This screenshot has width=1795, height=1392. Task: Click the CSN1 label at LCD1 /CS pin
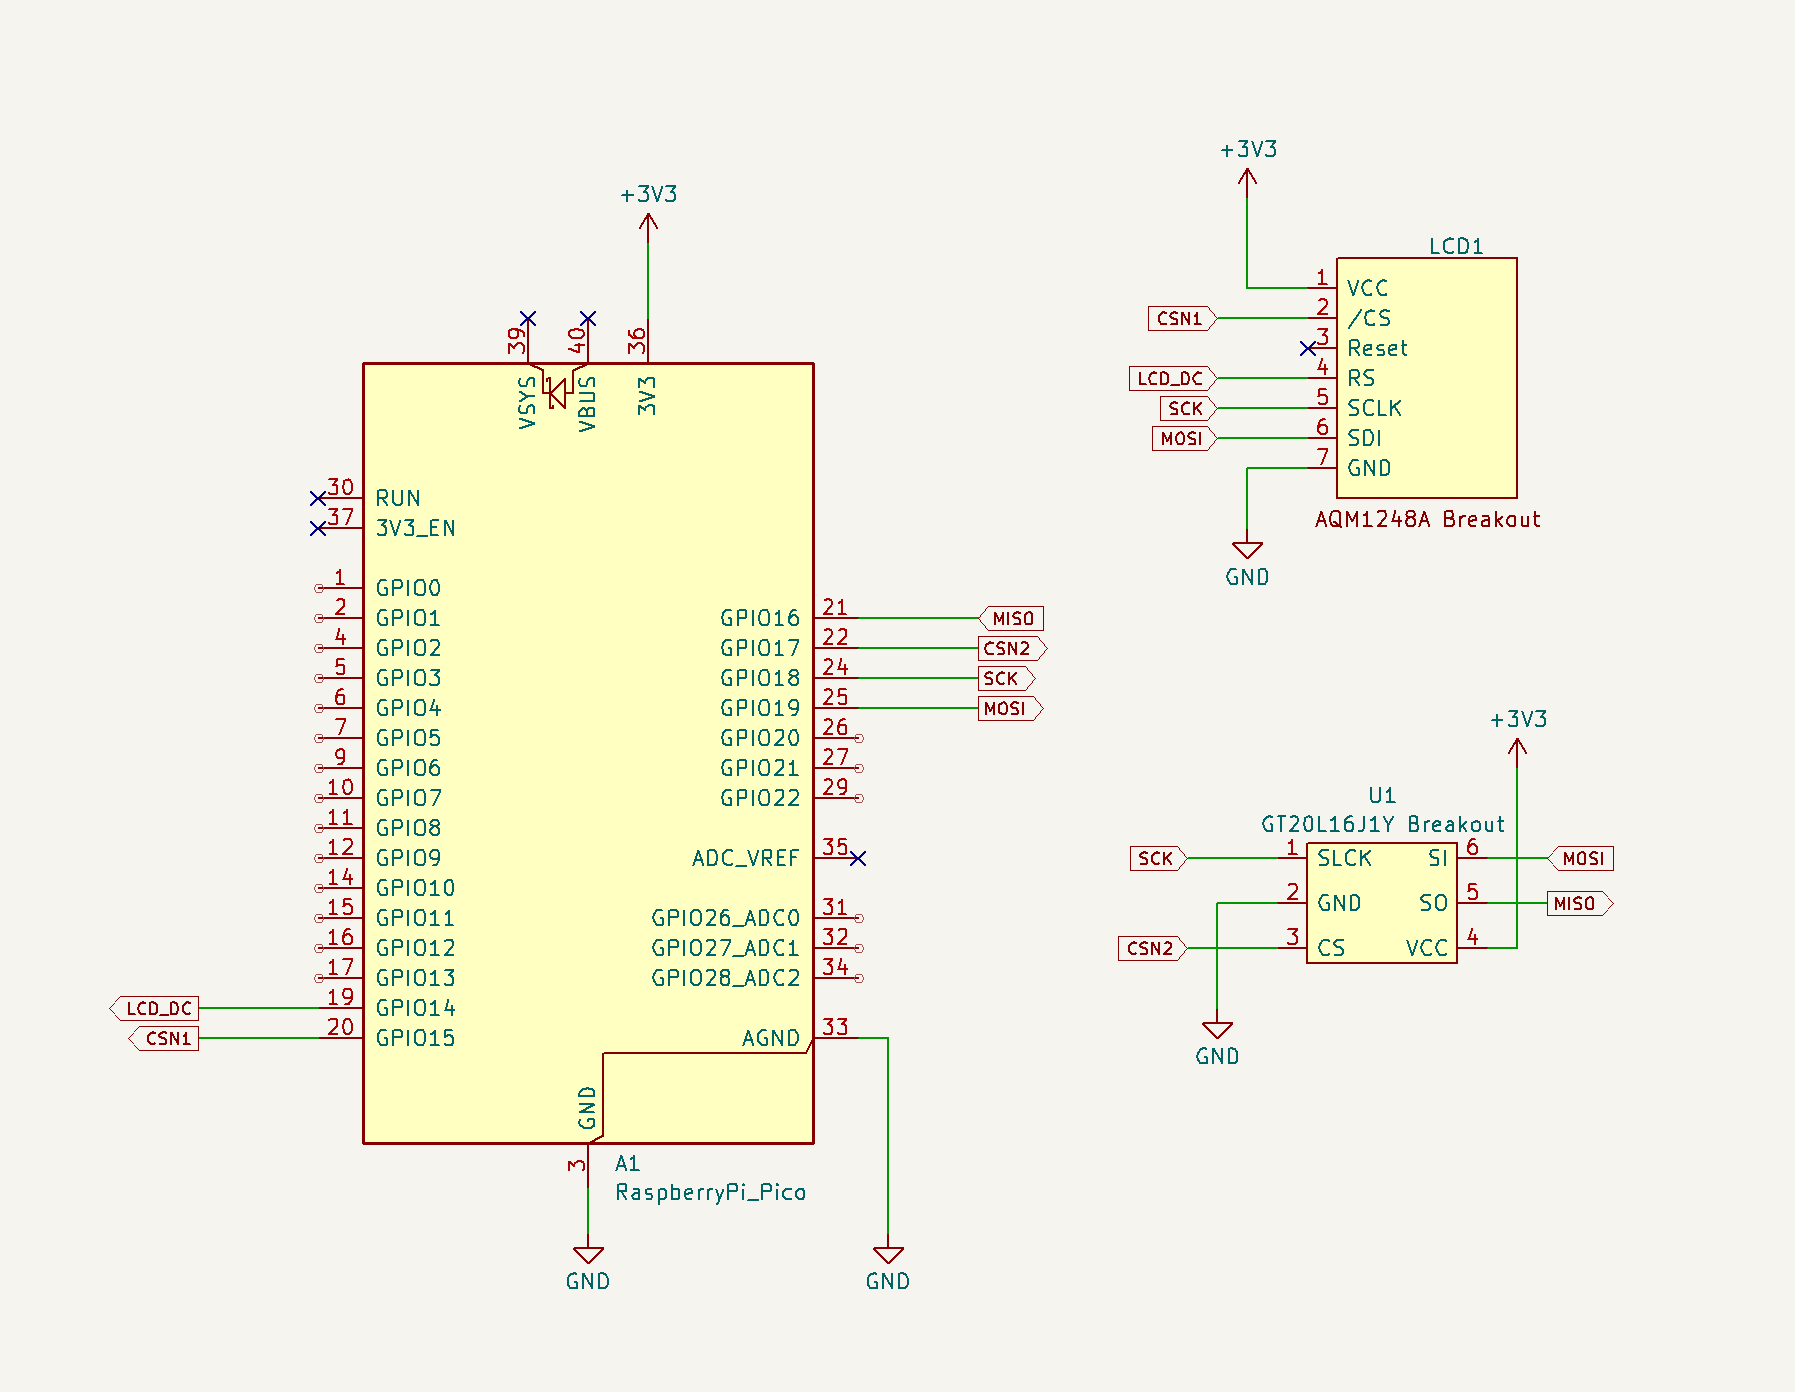(1181, 318)
